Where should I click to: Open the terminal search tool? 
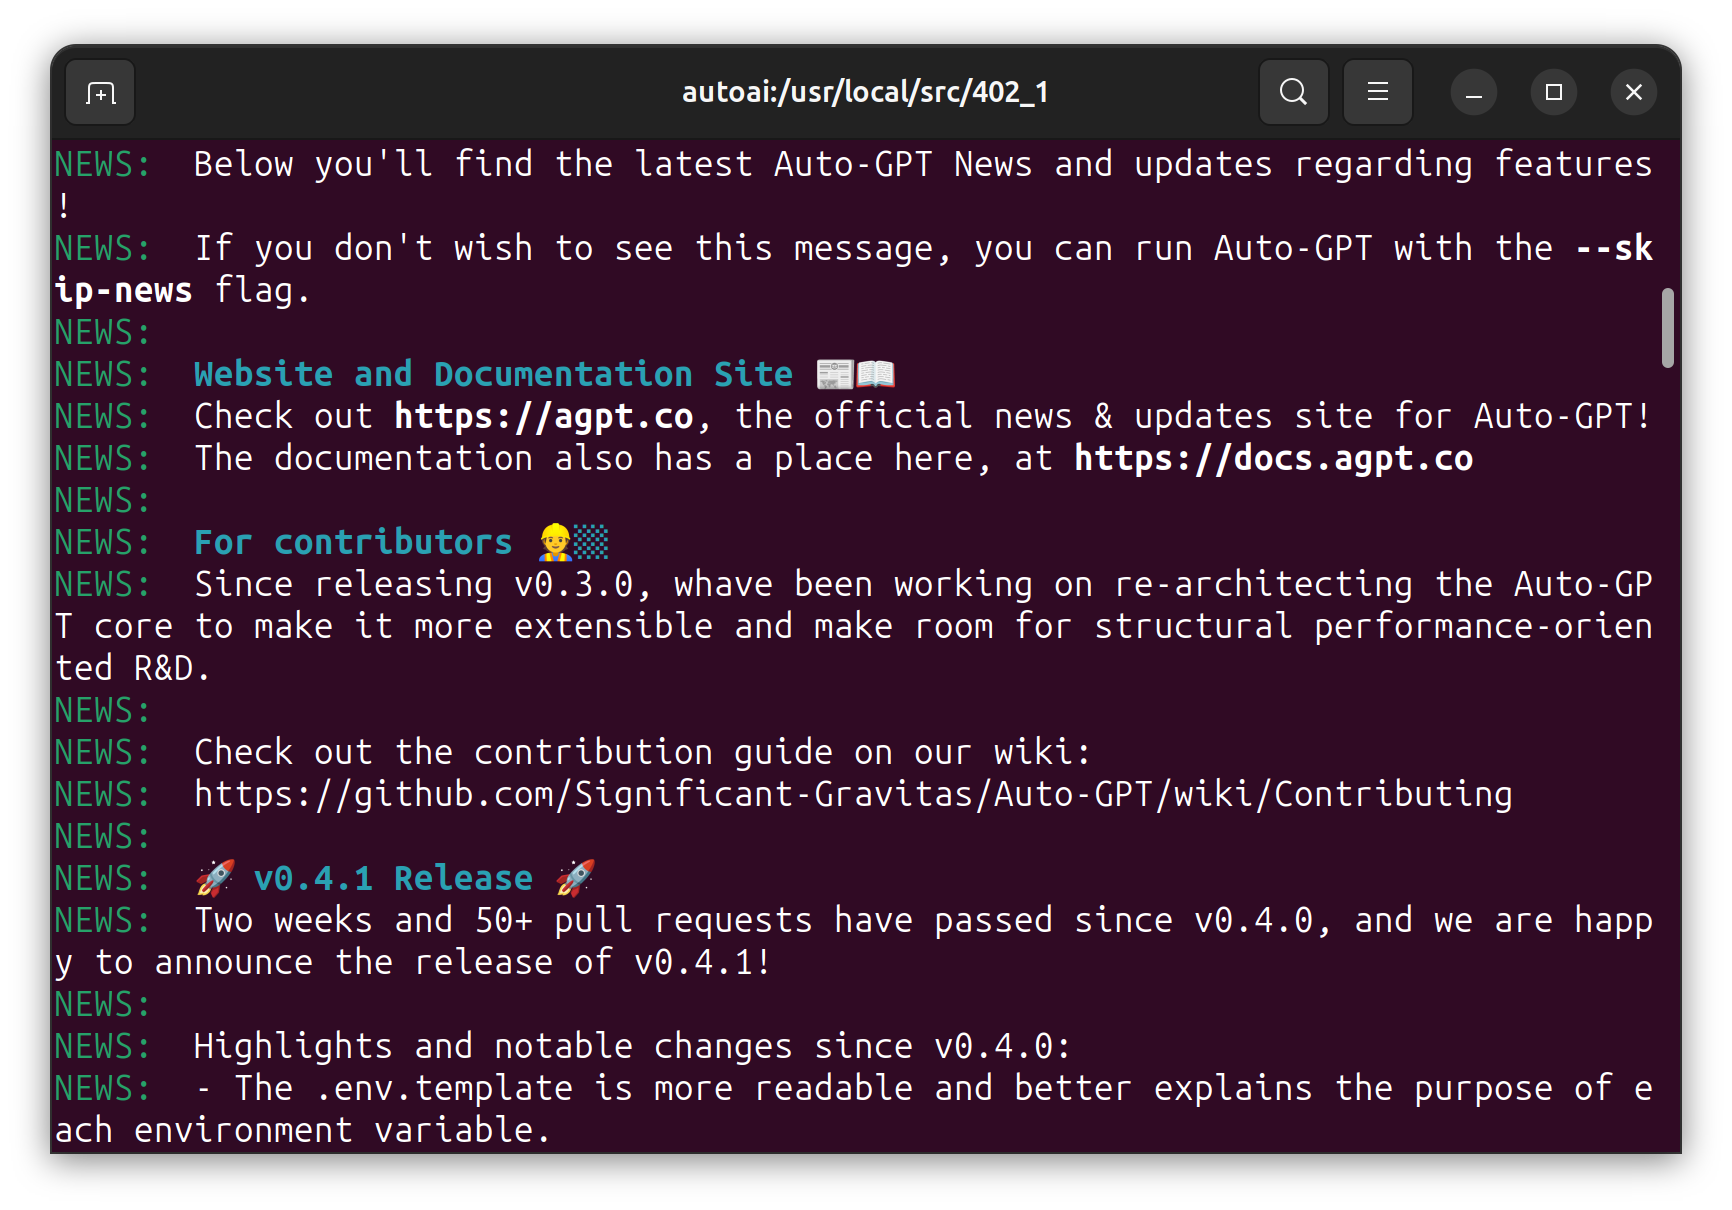[x=1293, y=92]
